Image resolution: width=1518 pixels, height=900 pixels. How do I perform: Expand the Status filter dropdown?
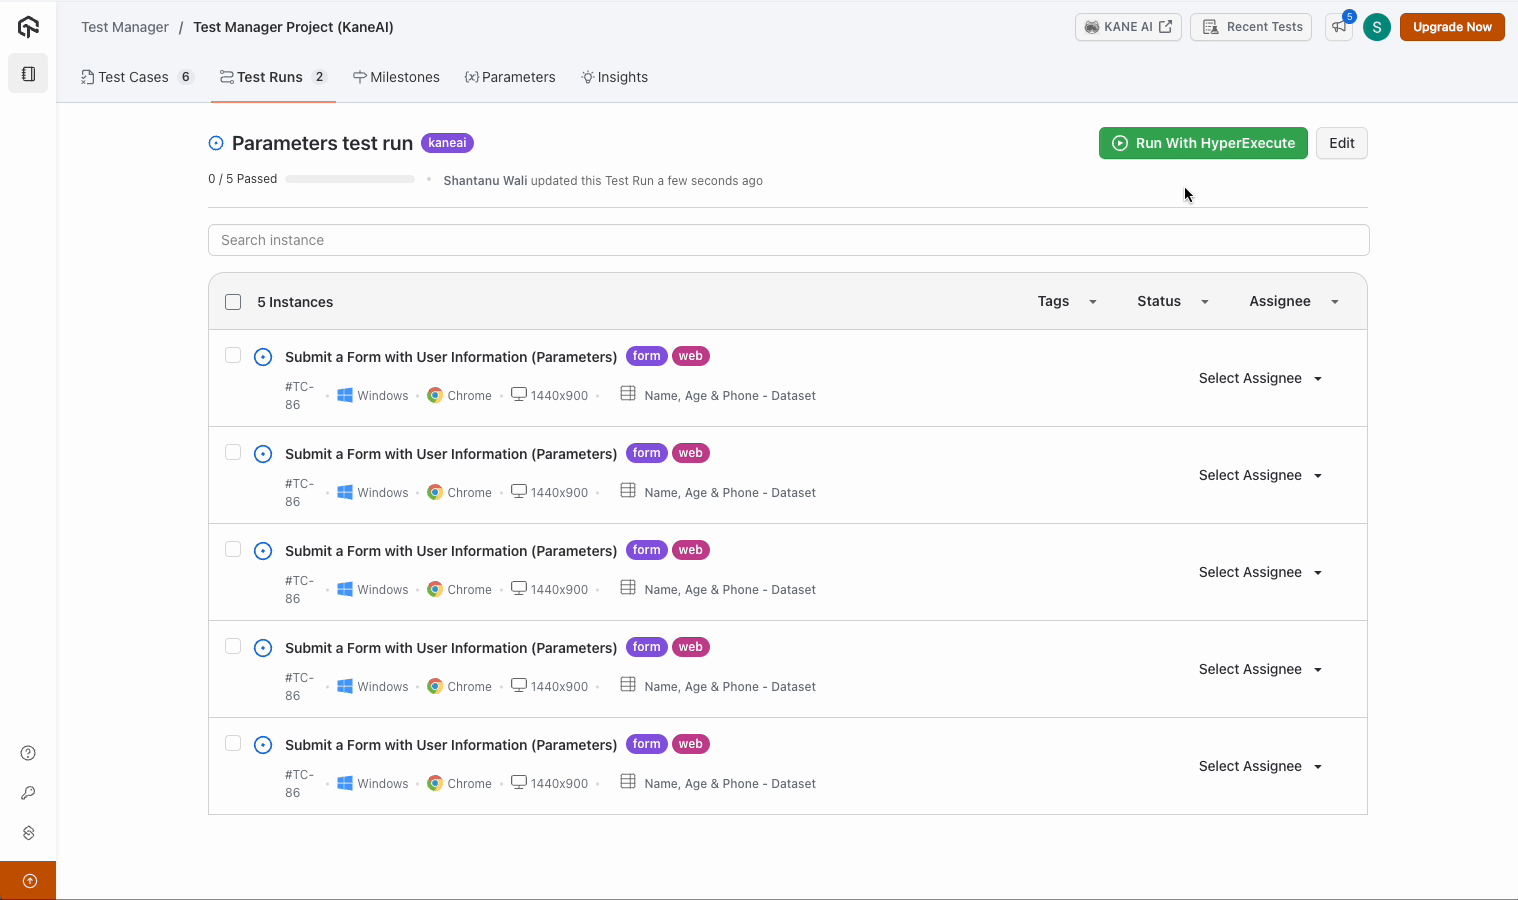coord(1173,301)
